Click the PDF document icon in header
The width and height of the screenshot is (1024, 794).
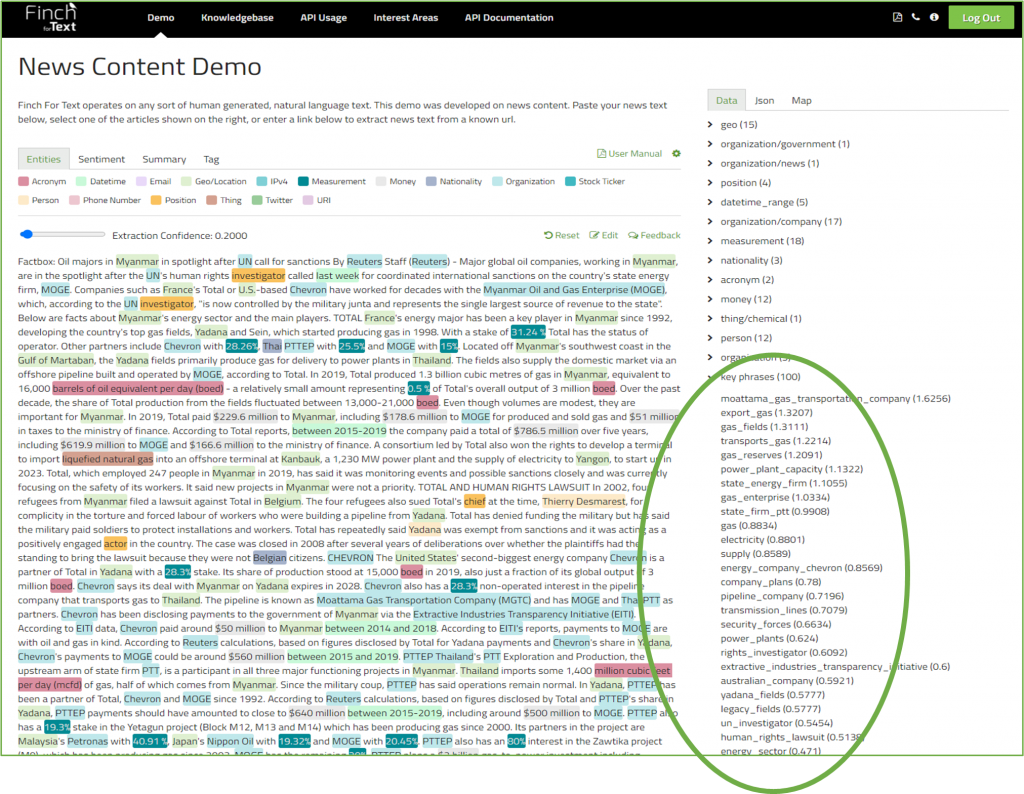tap(897, 18)
